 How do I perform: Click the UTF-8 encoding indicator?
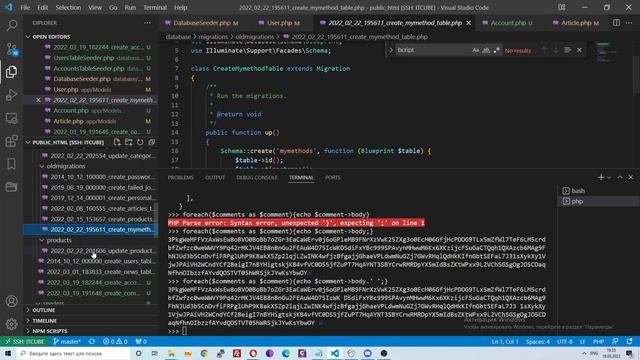pyautogui.click(x=564, y=341)
